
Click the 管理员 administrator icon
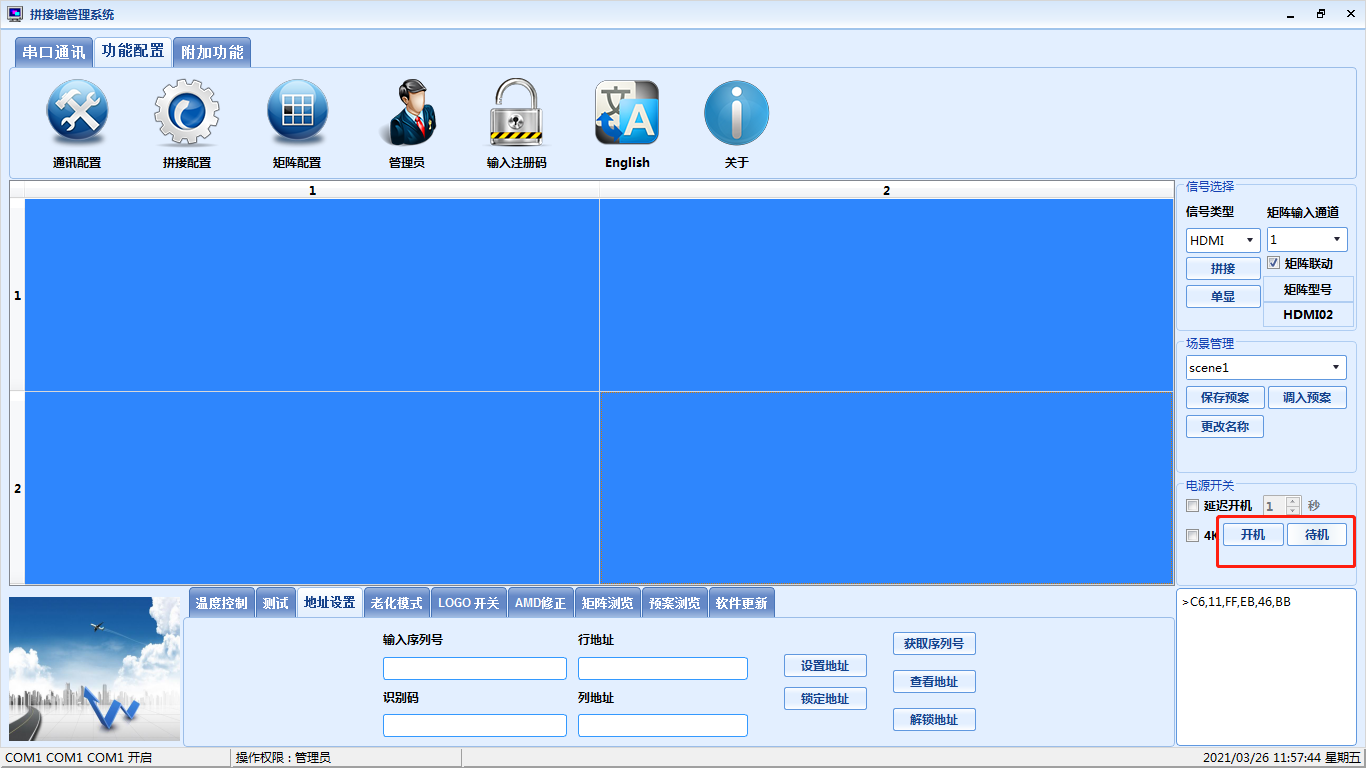click(x=407, y=113)
